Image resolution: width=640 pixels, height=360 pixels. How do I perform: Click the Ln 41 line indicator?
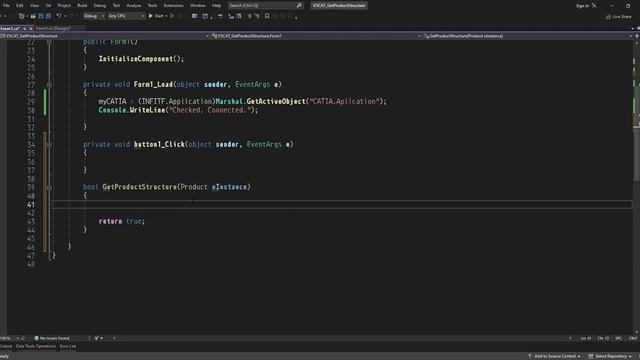(586, 338)
